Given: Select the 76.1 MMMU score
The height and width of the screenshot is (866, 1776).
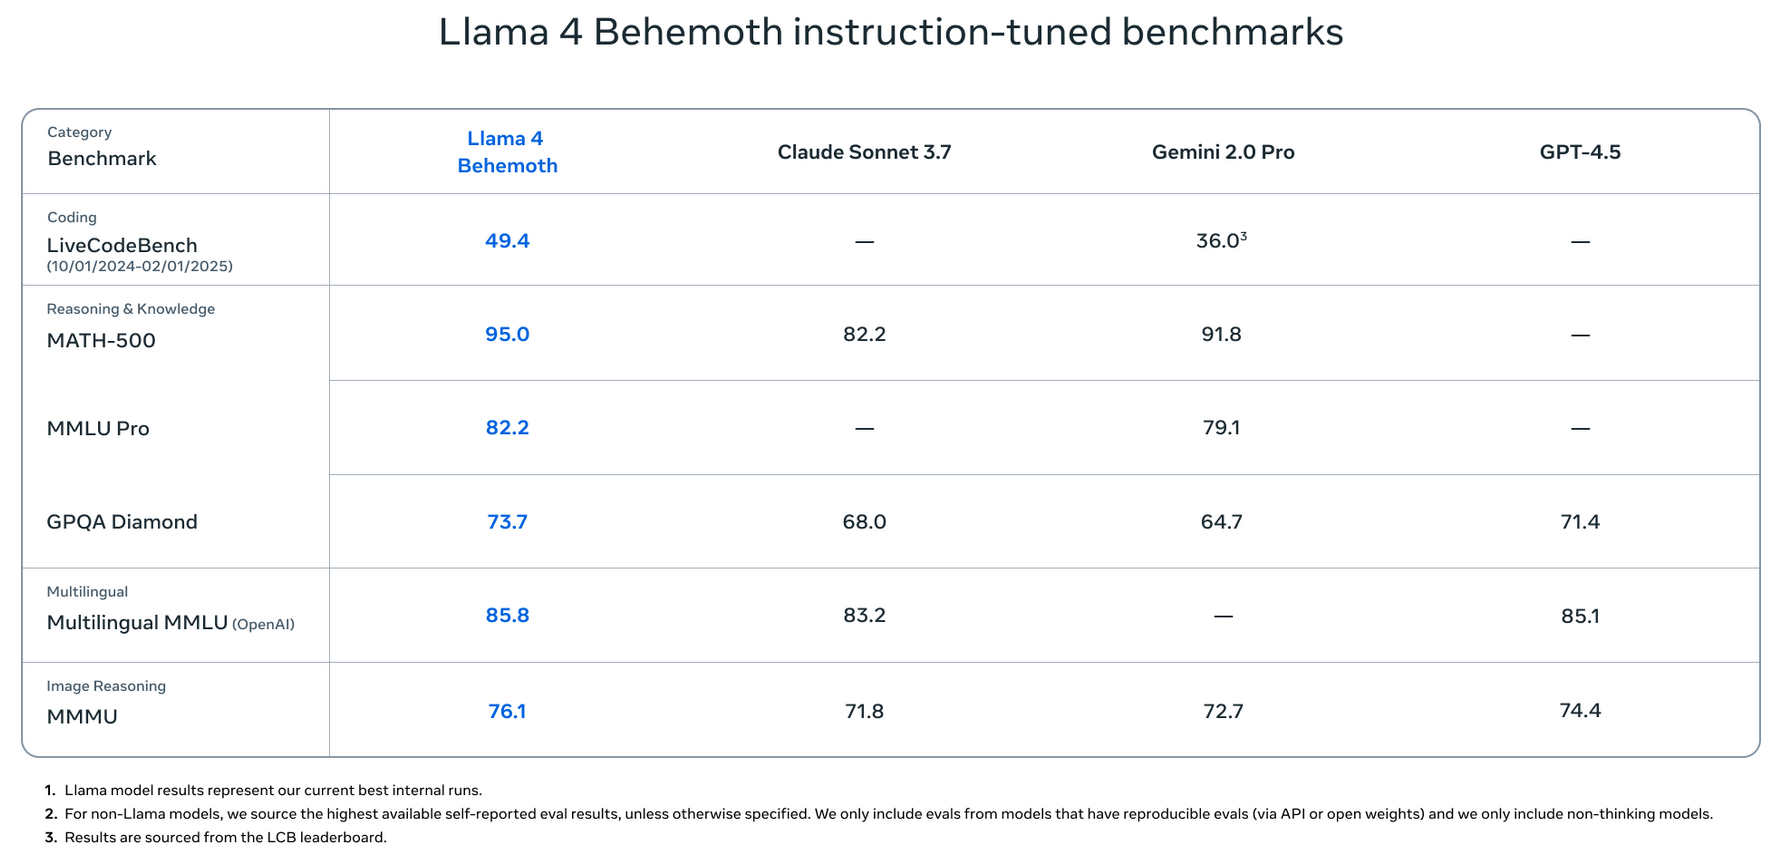Looking at the screenshot, I should 507,711.
